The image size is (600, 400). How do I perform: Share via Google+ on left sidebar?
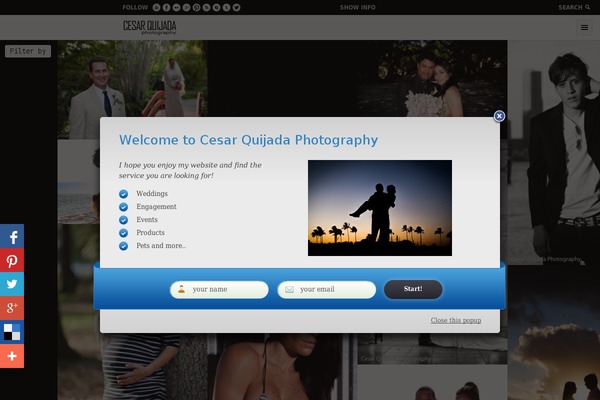pyautogui.click(x=12, y=308)
